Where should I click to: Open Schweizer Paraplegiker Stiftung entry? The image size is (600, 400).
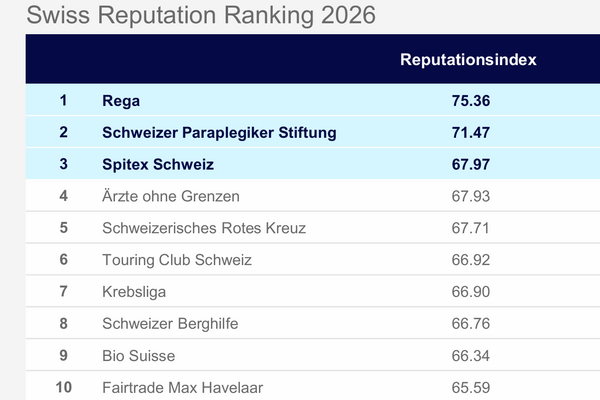[219, 132]
